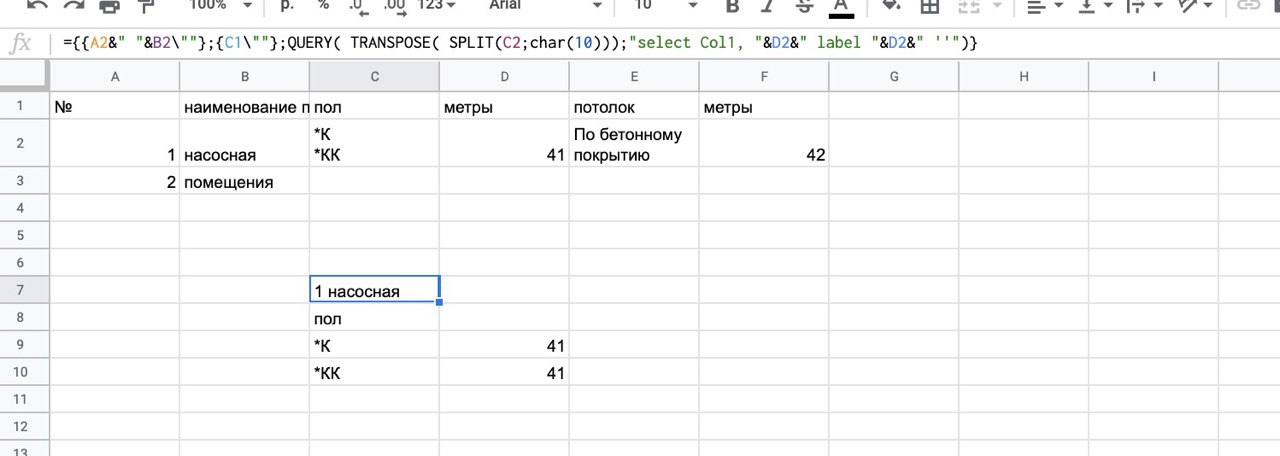This screenshot has height=456, width=1280.
Task: Click the Redo arrow icon
Action: (x=73, y=6)
